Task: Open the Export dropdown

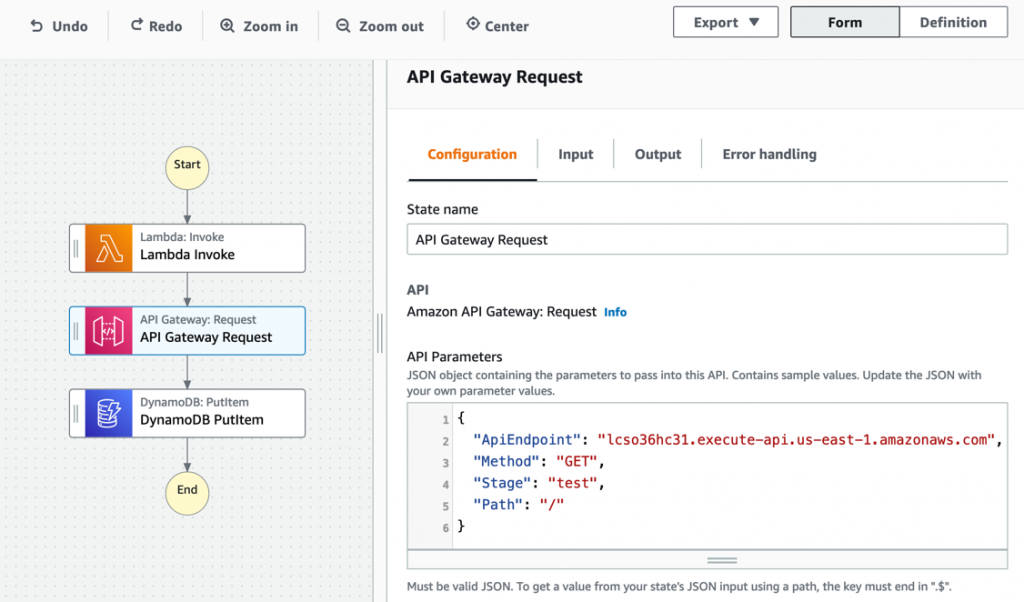Action: (725, 21)
